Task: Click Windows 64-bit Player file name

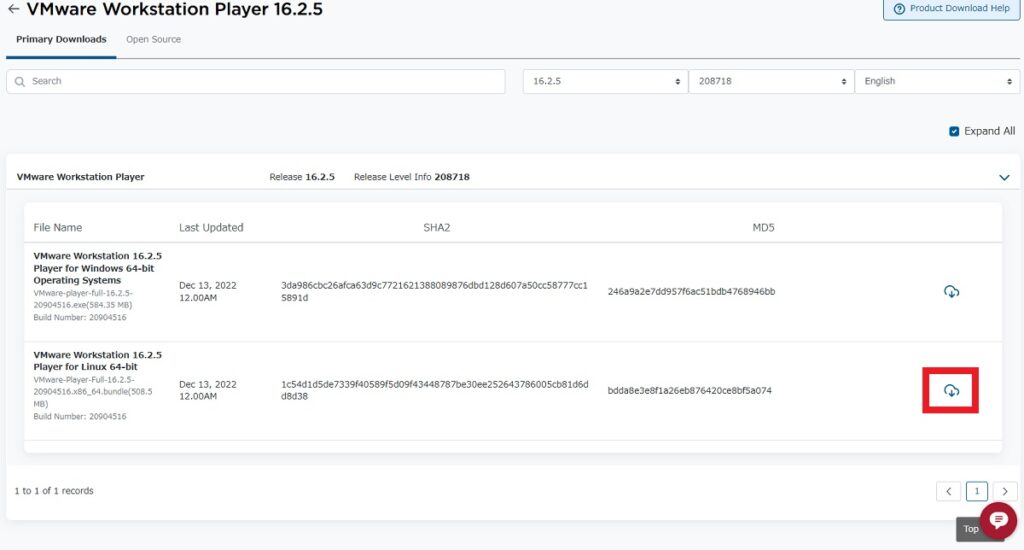Action: (x=97, y=268)
